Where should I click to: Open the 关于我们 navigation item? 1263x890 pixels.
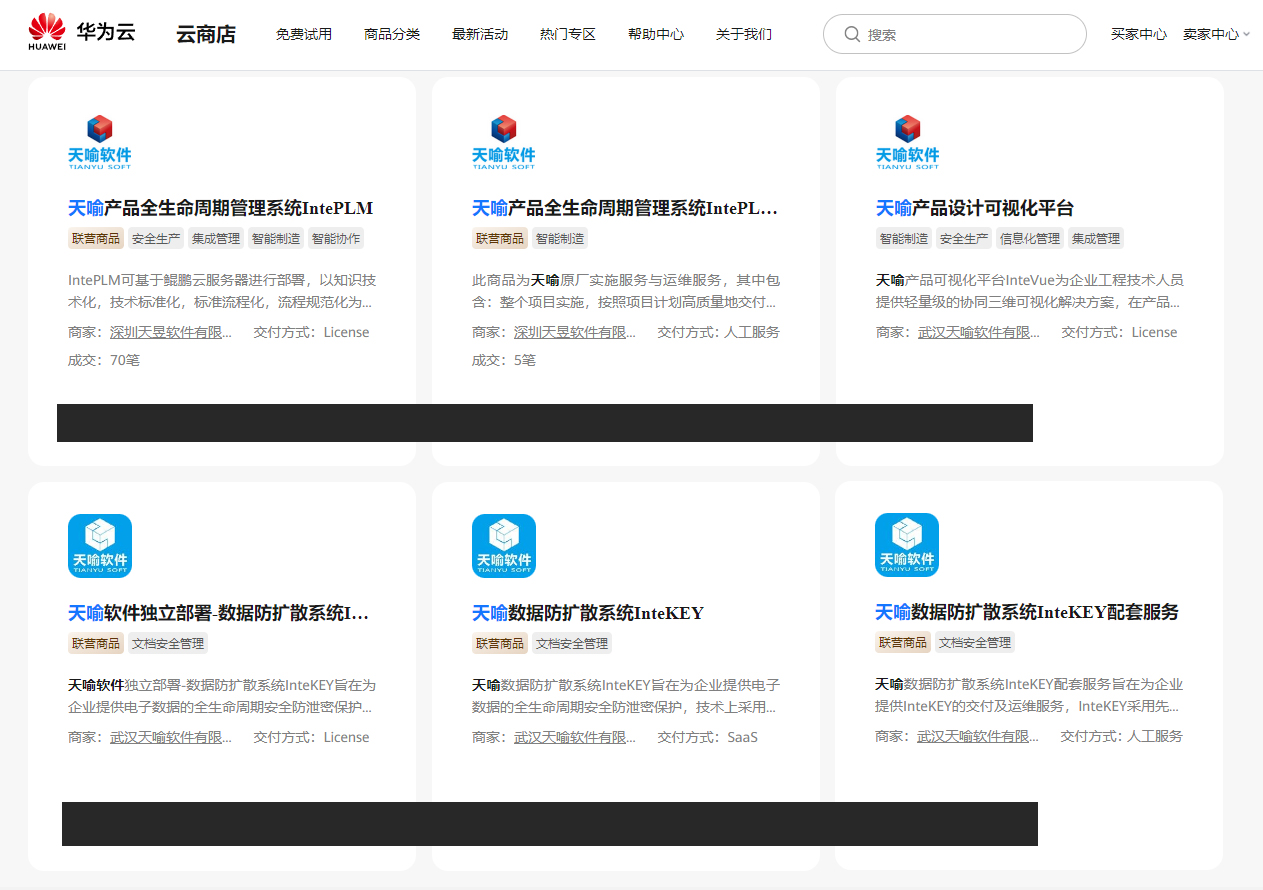point(744,34)
